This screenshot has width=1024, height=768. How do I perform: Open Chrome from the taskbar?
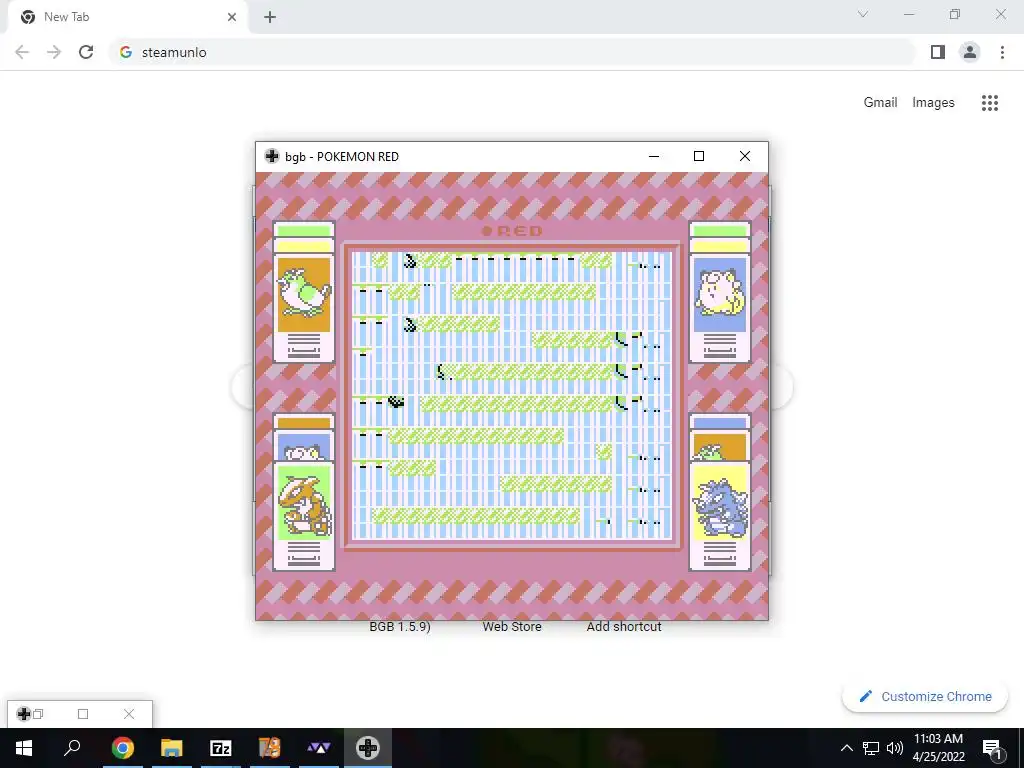coord(123,748)
